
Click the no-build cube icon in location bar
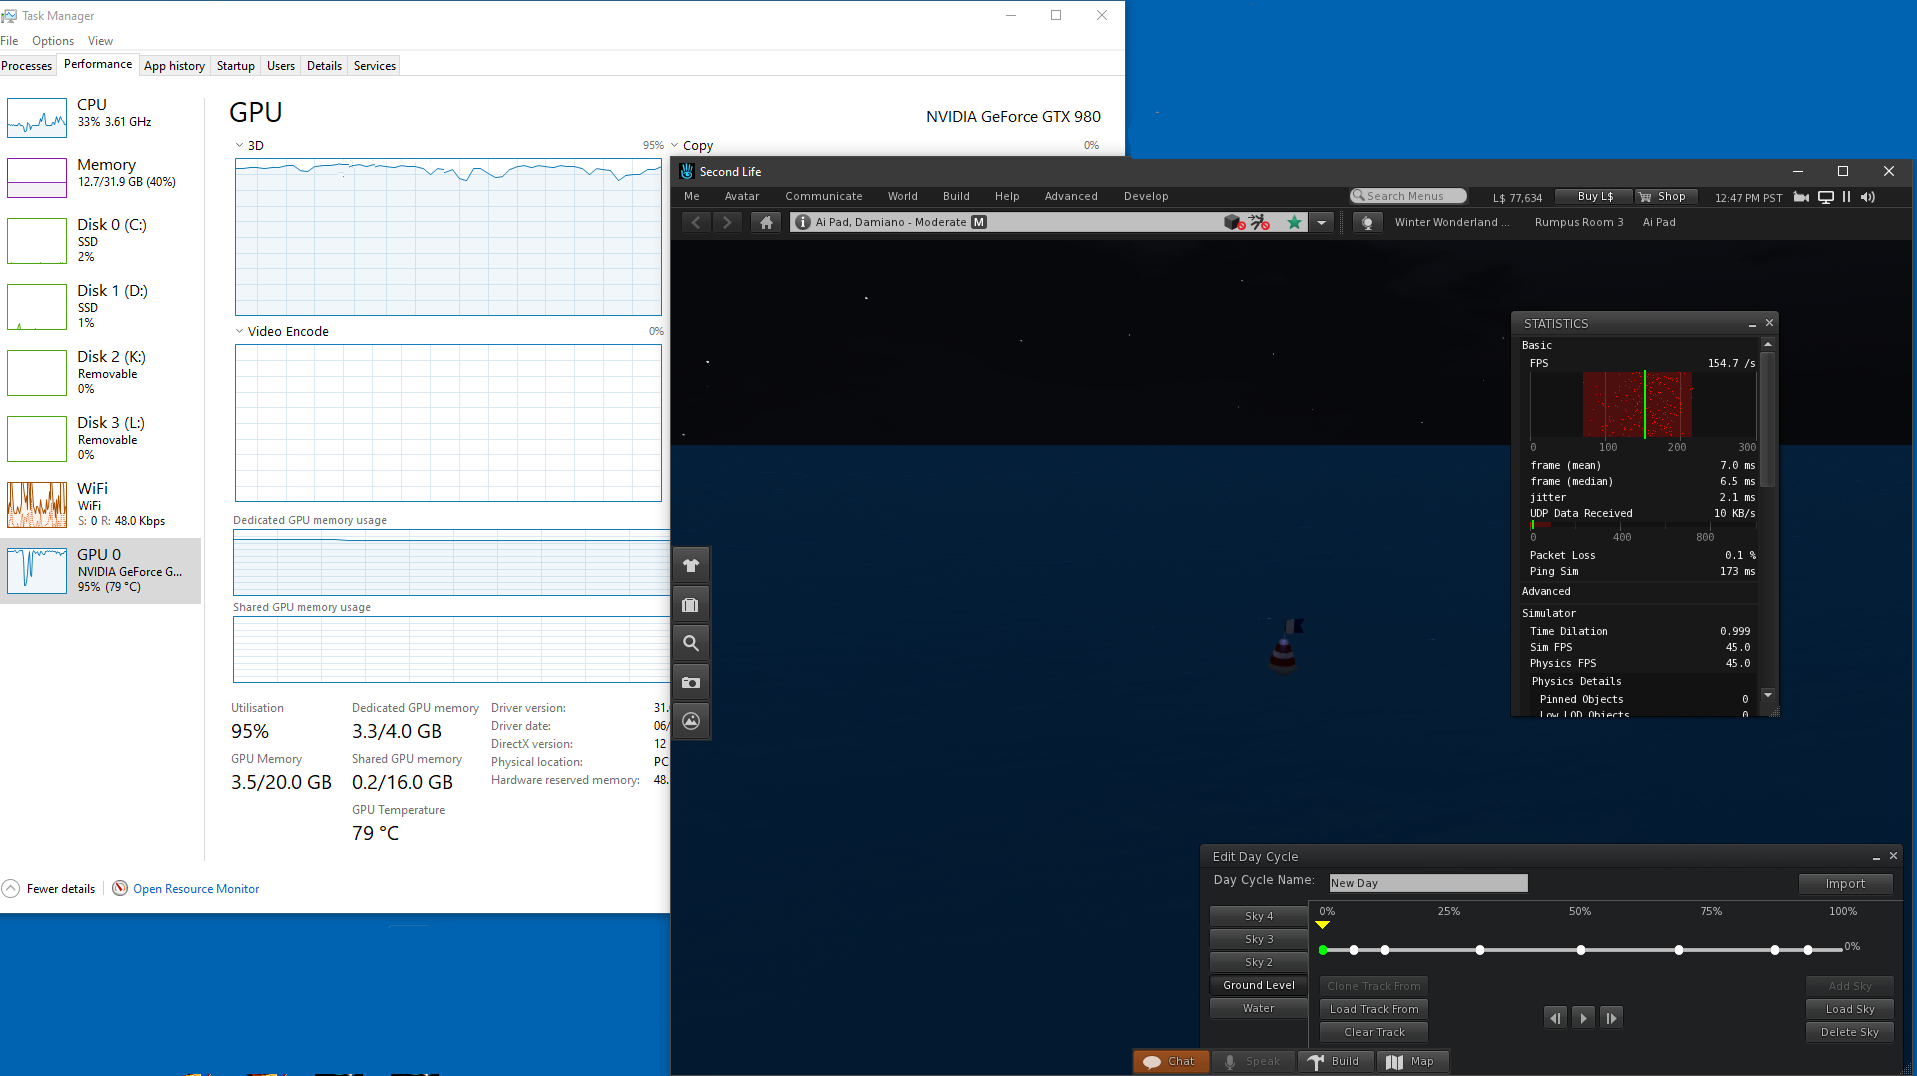coord(1234,222)
